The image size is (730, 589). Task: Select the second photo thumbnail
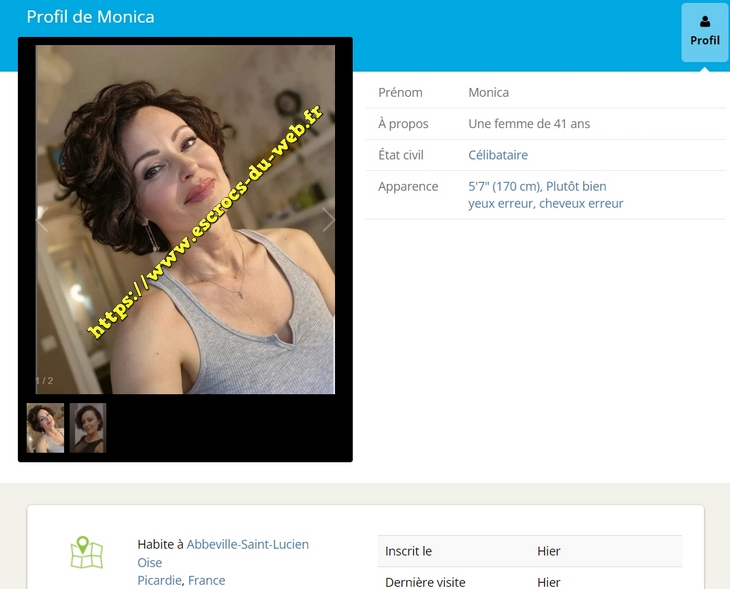88,428
